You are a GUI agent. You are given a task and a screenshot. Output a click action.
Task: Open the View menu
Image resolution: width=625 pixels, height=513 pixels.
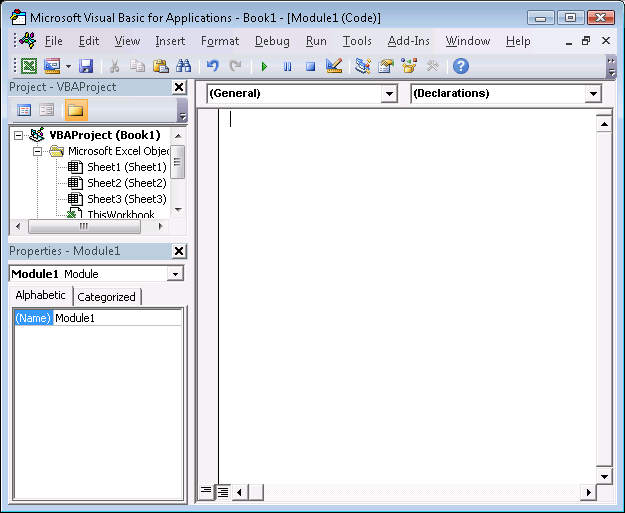tap(127, 41)
